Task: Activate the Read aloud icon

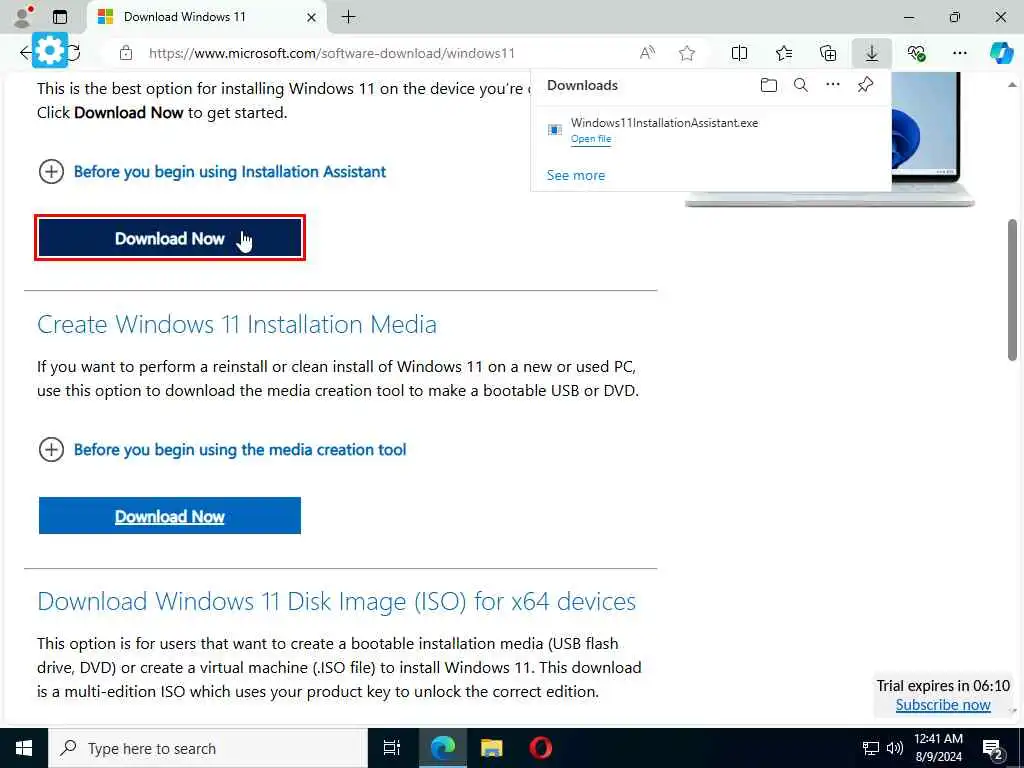Action: point(647,54)
